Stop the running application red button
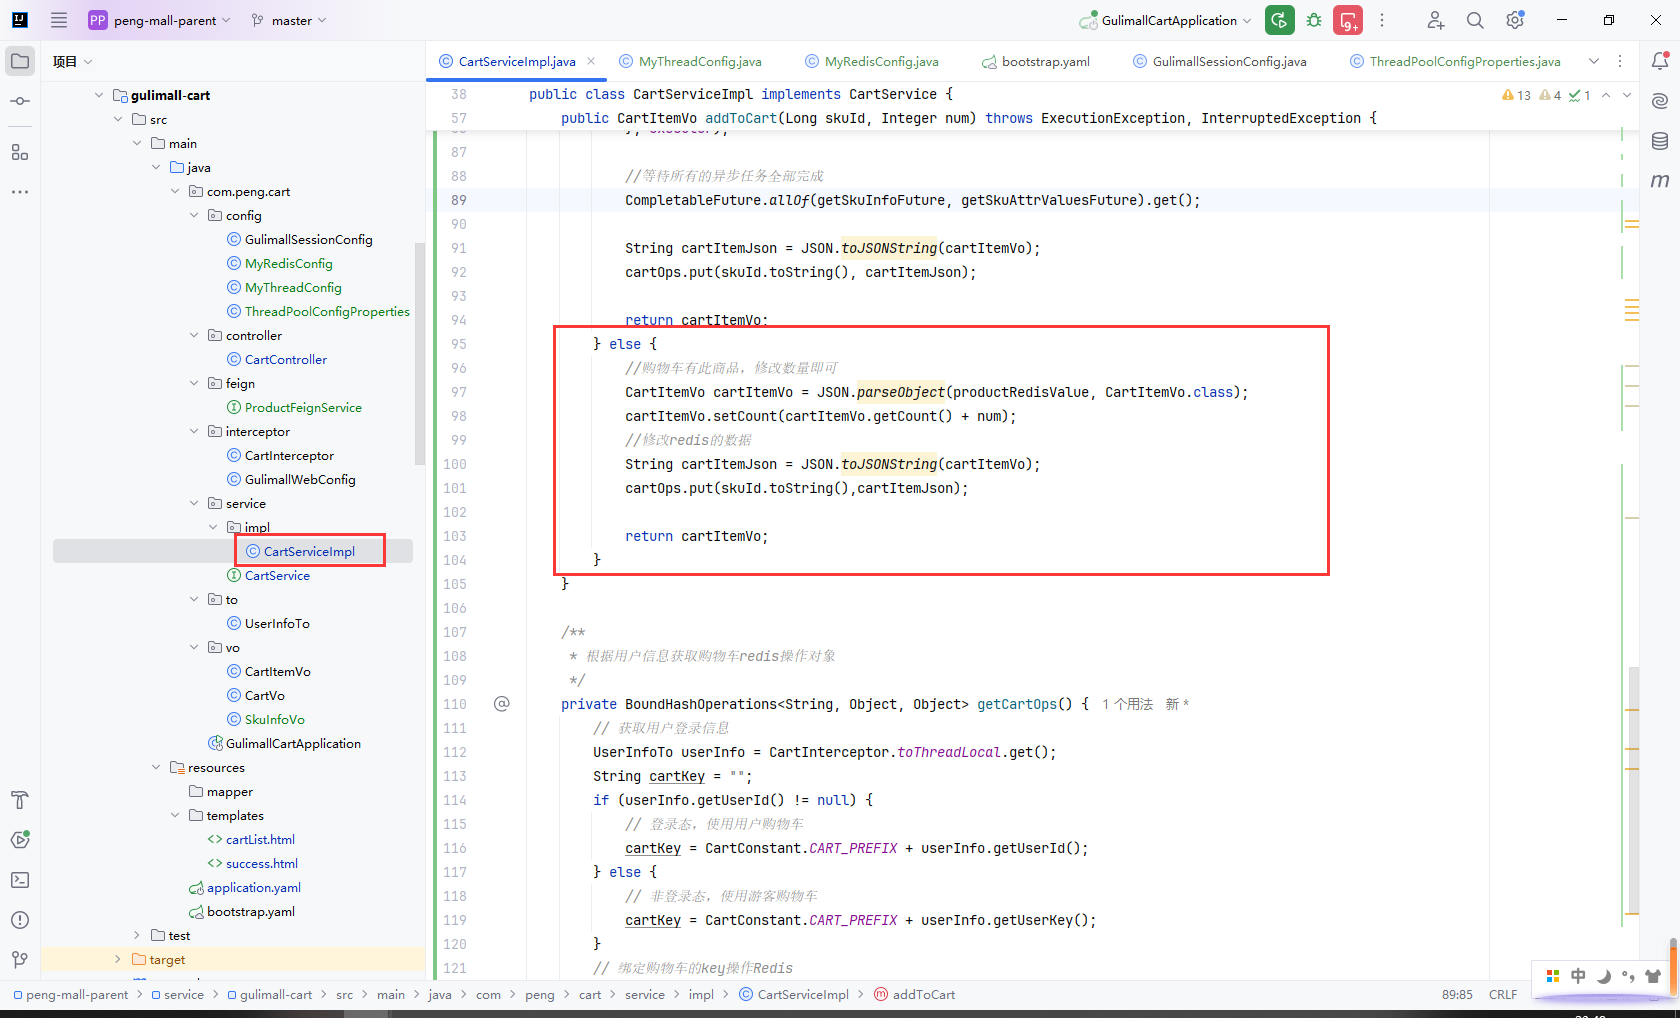Image resolution: width=1680 pixels, height=1018 pixels. pyautogui.click(x=1348, y=20)
